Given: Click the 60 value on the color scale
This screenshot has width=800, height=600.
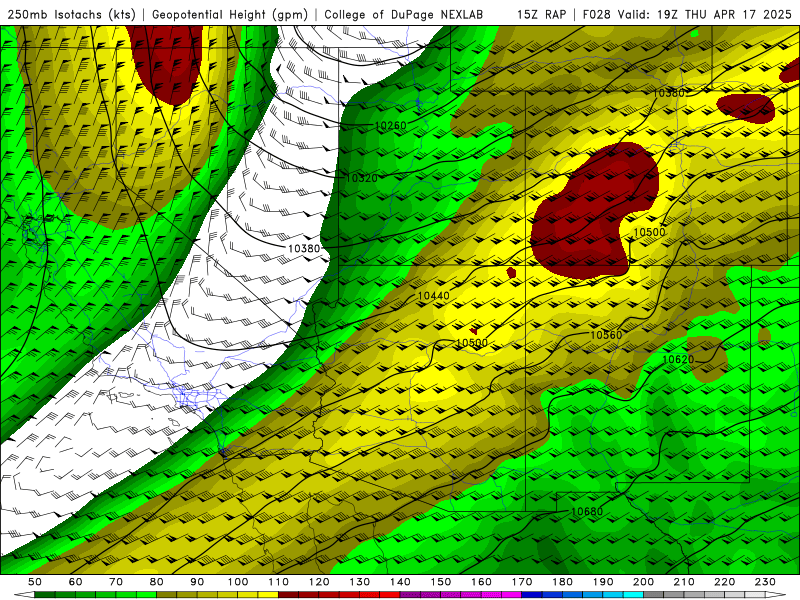Looking at the screenshot, I should pyautogui.click(x=76, y=582).
